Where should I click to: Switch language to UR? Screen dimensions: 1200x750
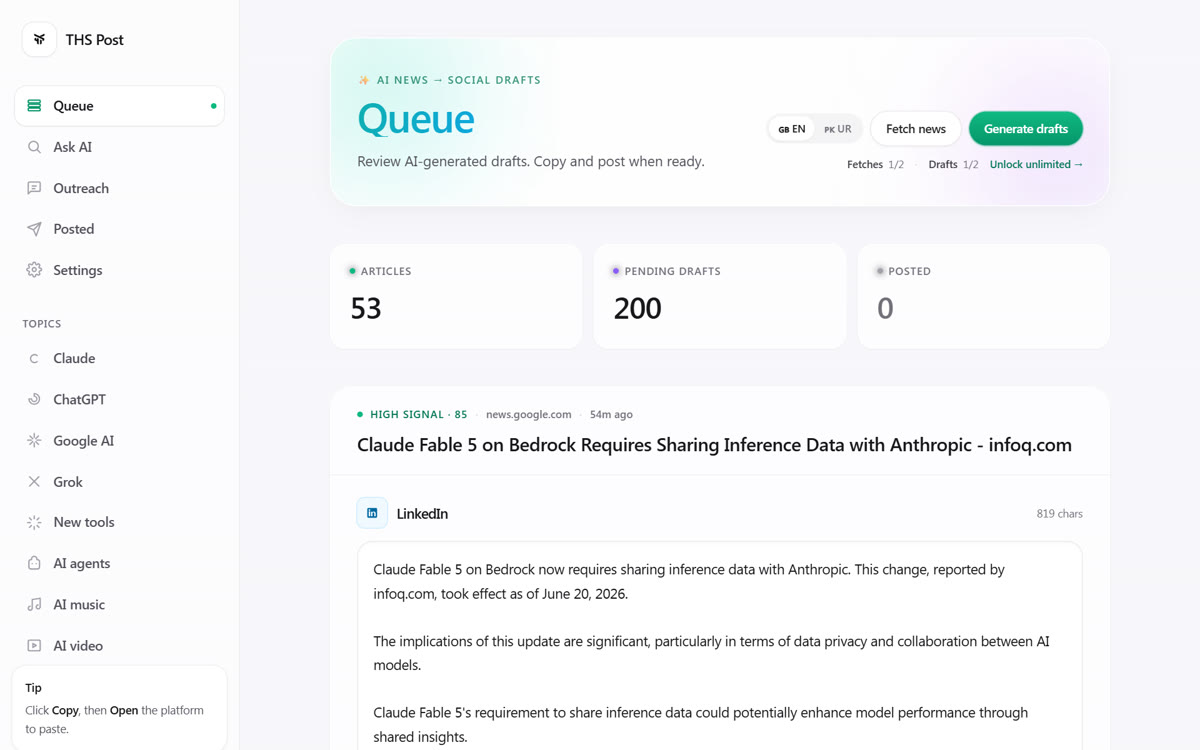[x=838, y=129]
